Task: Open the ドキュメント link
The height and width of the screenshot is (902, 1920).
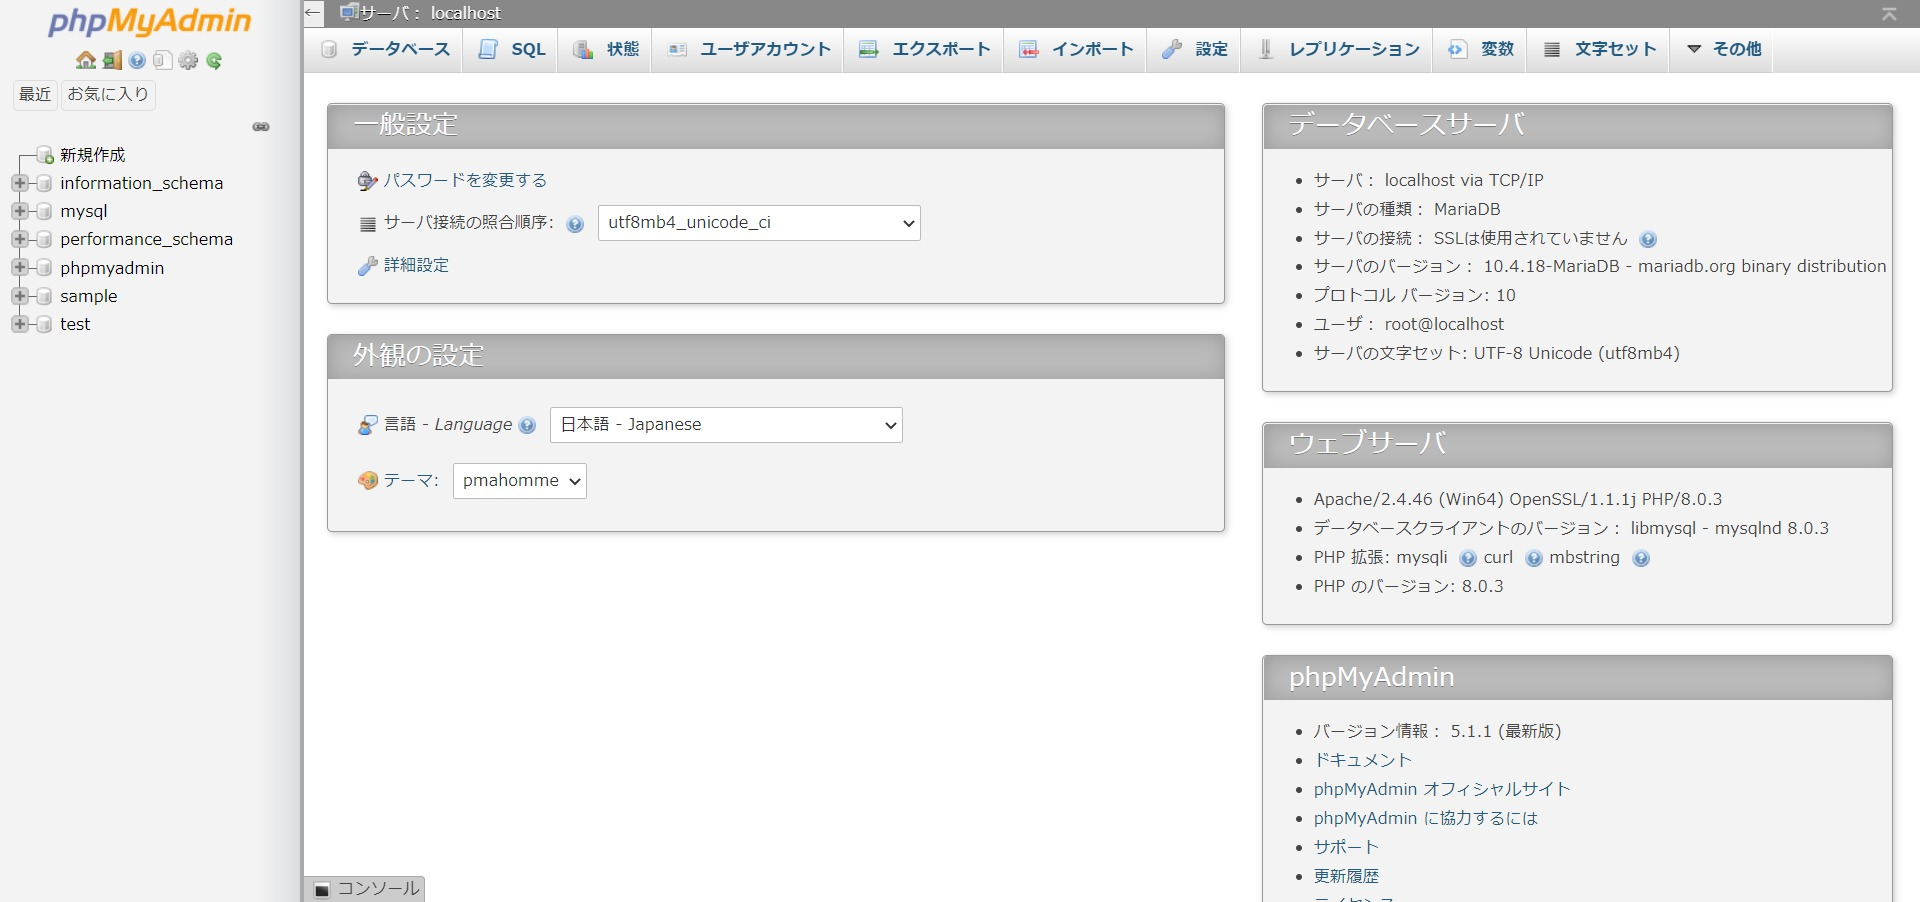Action: (x=1362, y=760)
